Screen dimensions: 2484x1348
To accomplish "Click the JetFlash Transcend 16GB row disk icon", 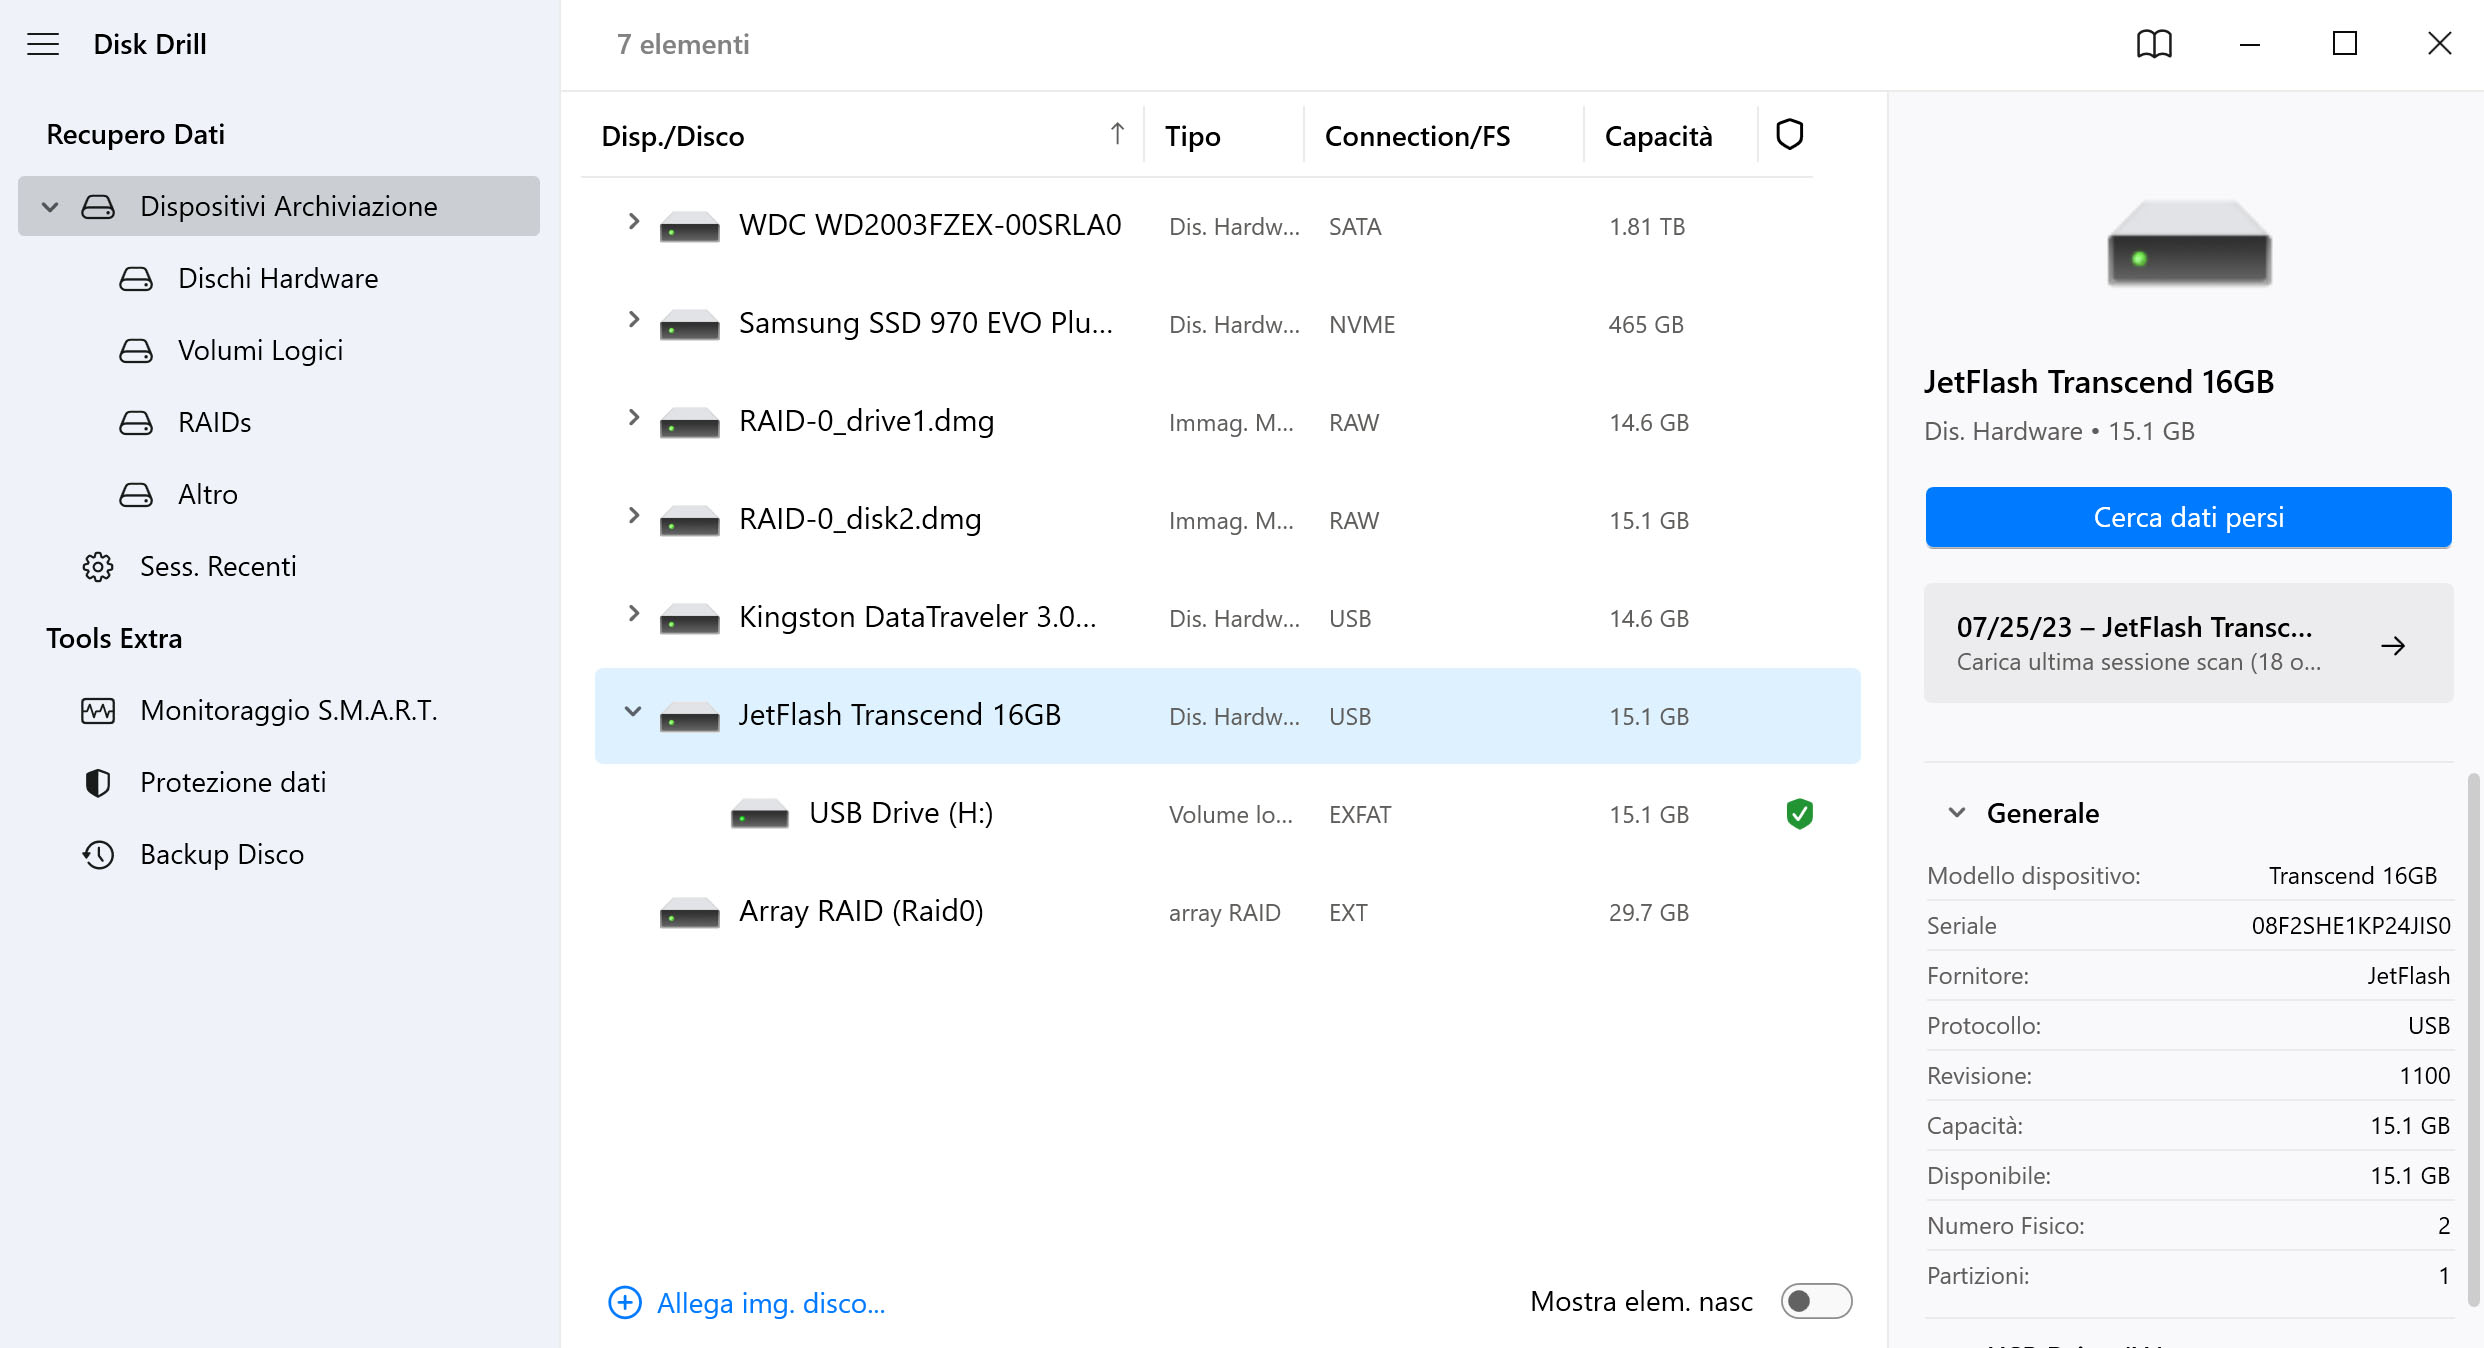I will pos(690,717).
